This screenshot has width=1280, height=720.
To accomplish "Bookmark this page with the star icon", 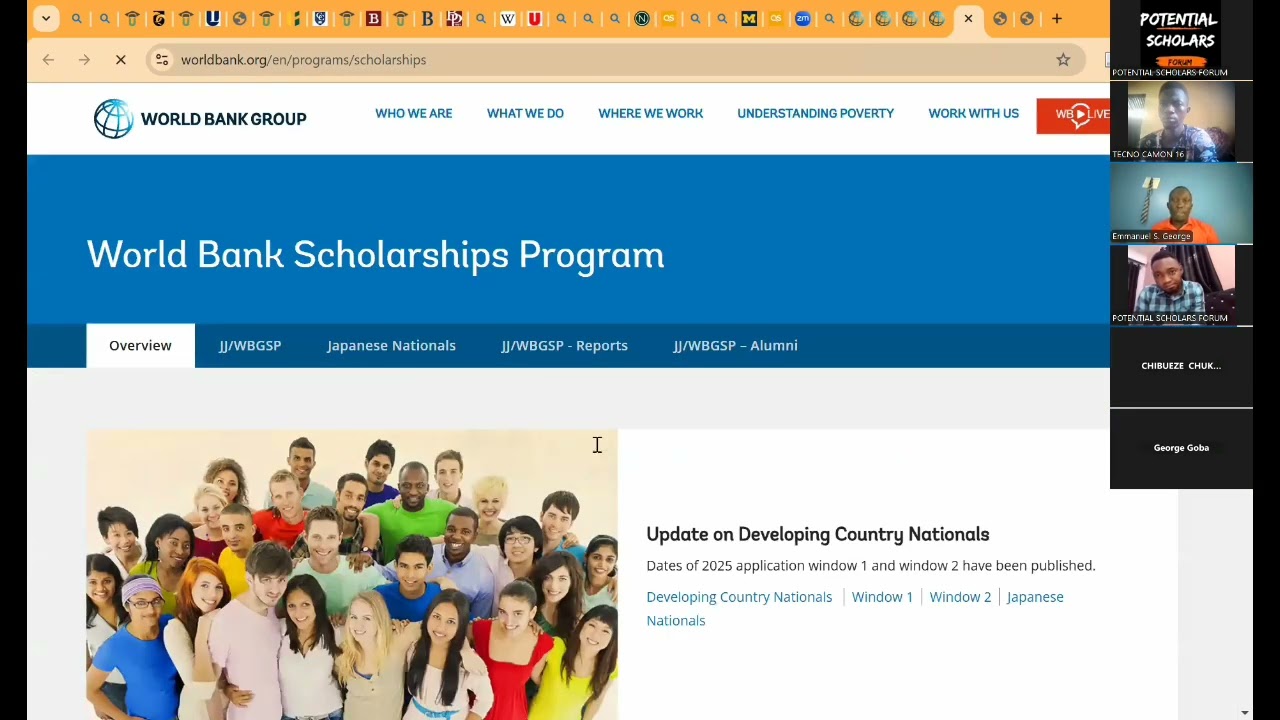I will pos(1063,60).
